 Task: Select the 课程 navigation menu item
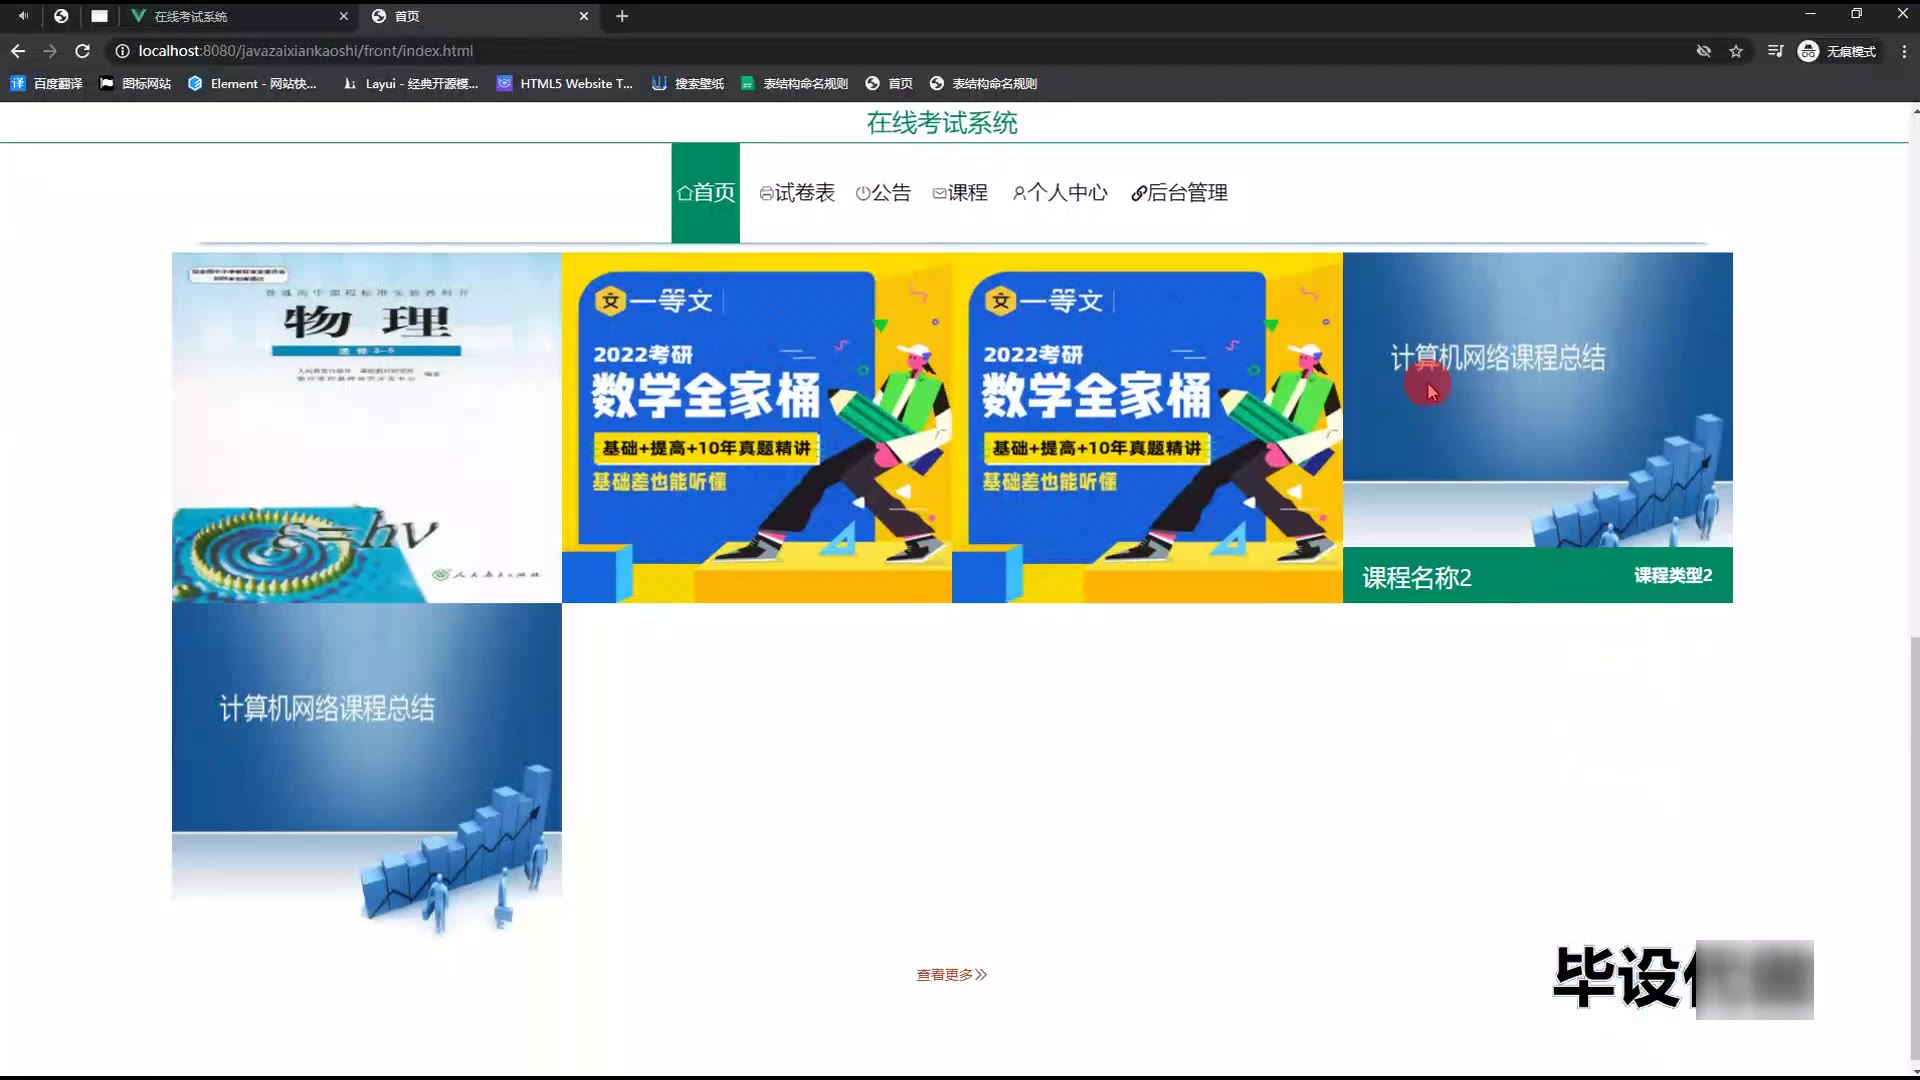click(960, 193)
